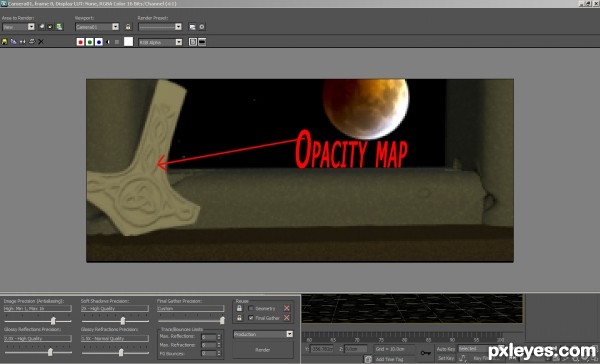Click the Max. Reflections value field

coord(209,337)
